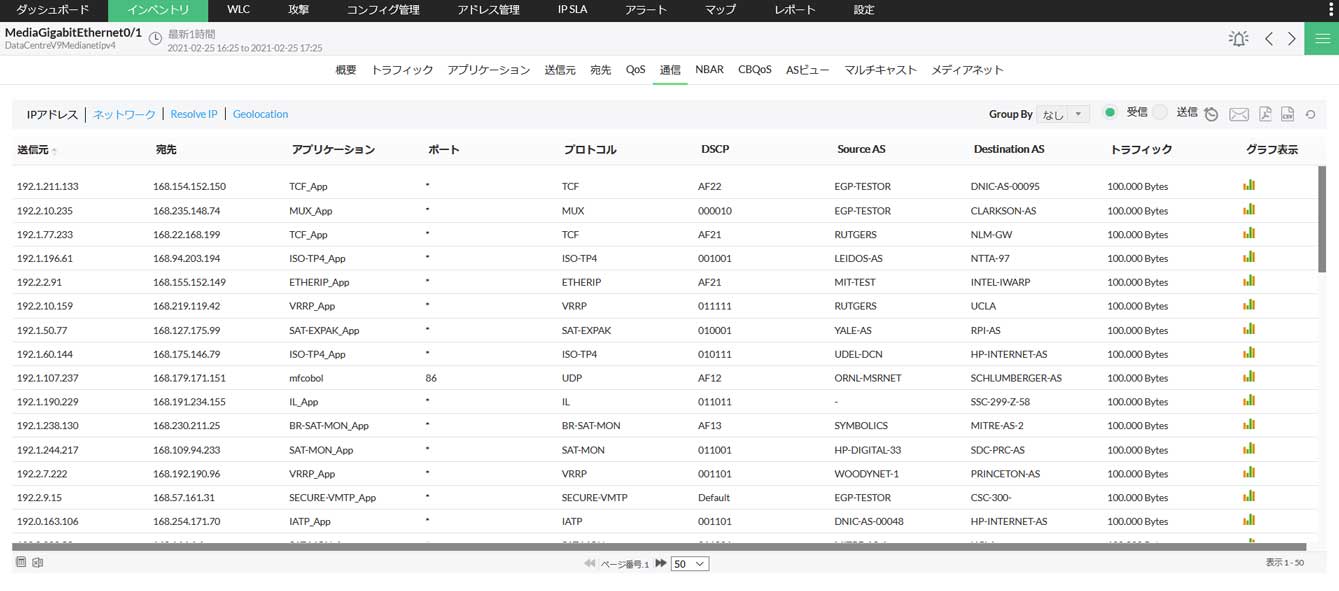Open the ダッシュボード top menu
This screenshot has height=591, width=1339.
click(x=53, y=10)
